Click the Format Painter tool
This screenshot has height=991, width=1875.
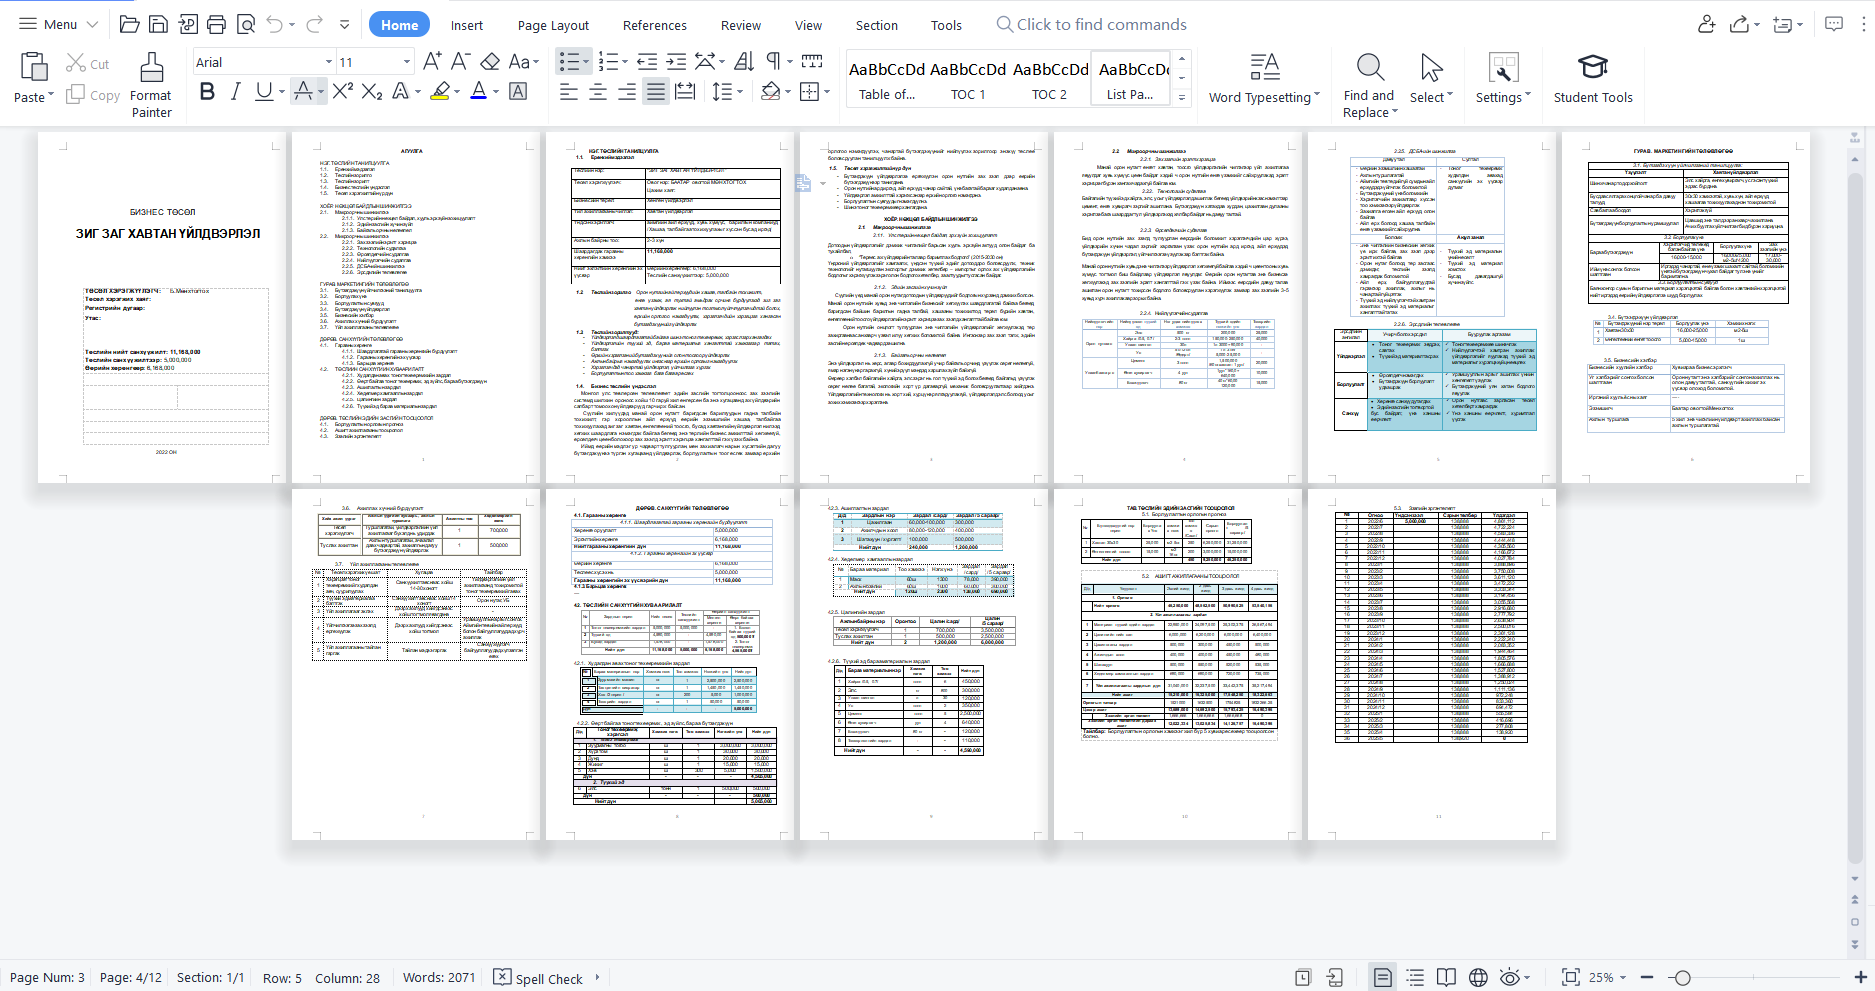point(151,85)
